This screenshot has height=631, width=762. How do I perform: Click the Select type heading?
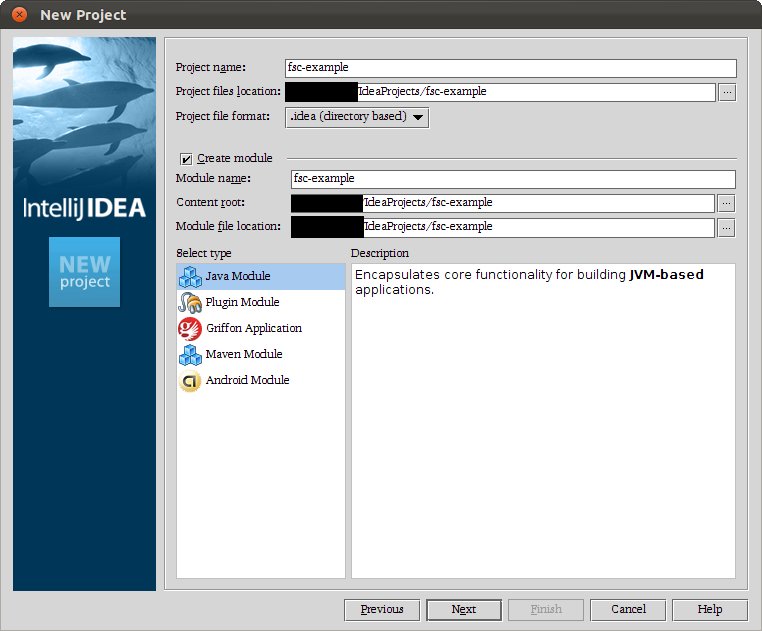[x=204, y=253]
